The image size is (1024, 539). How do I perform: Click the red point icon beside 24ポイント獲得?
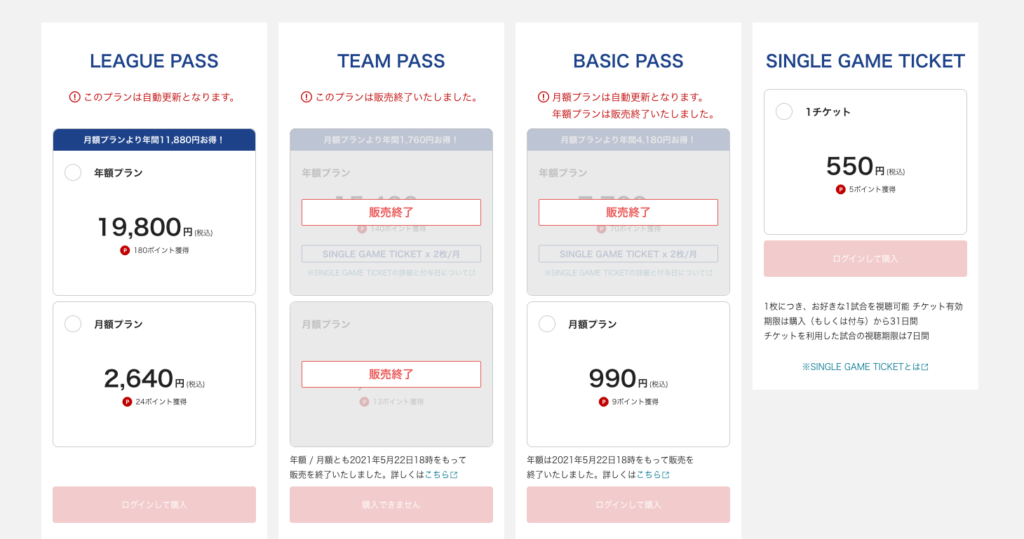127,402
